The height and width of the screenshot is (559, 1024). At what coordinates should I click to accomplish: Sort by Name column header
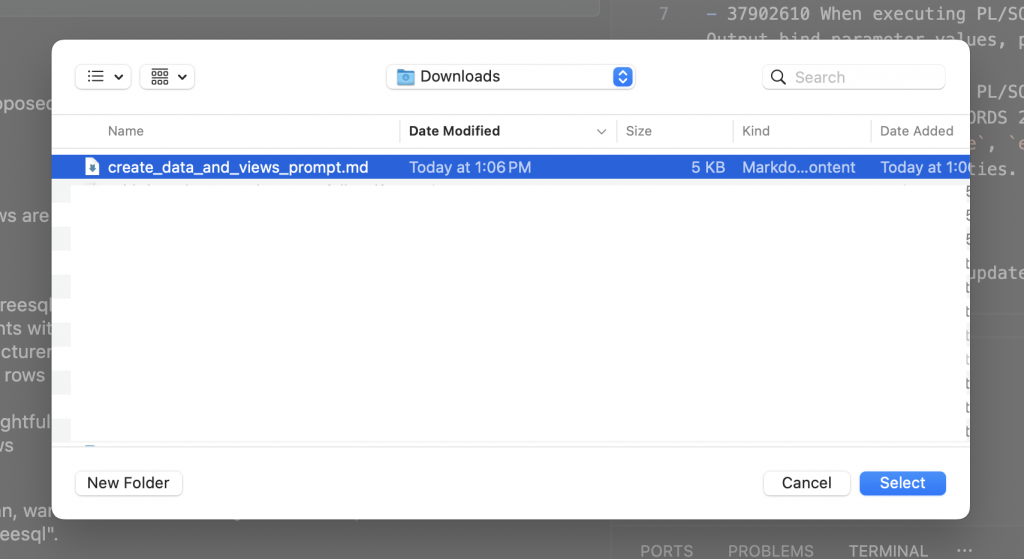(x=125, y=131)
